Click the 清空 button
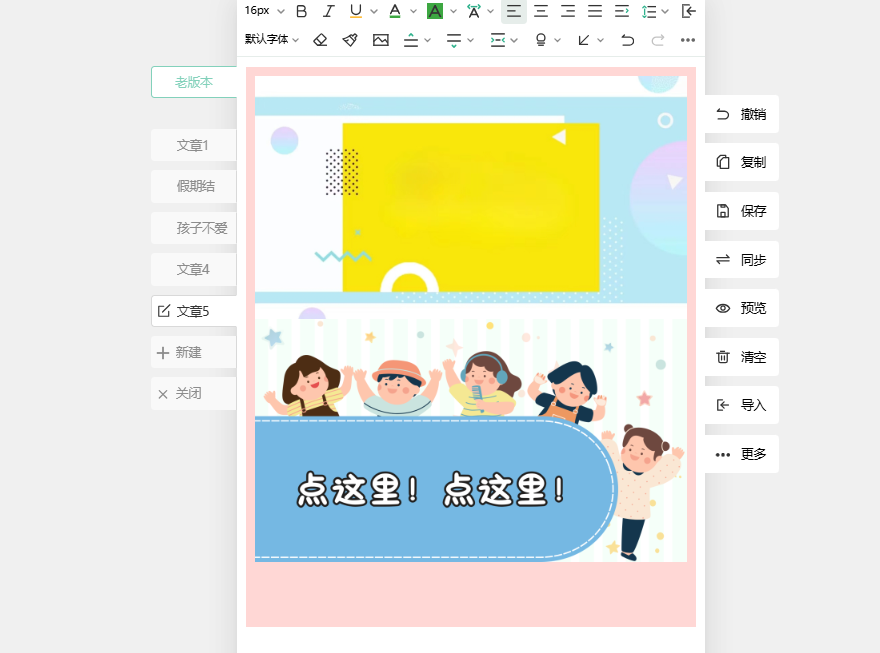Viewport: 880px width, 653px height. click(x=741, y=357)
